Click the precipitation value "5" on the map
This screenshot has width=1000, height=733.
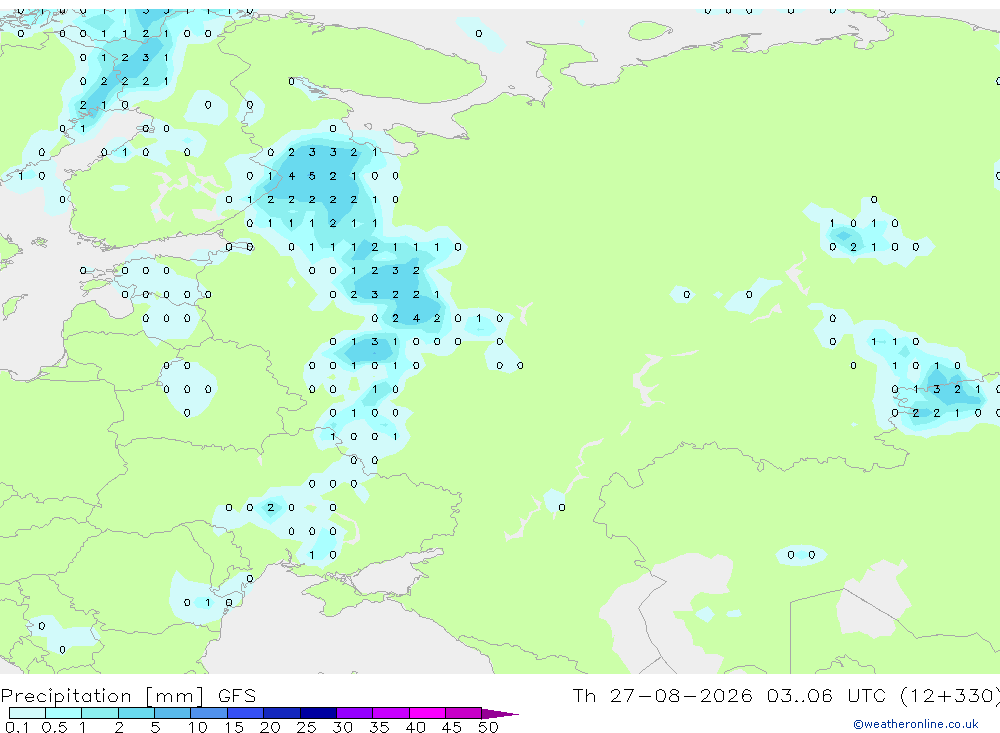(312, 176)
